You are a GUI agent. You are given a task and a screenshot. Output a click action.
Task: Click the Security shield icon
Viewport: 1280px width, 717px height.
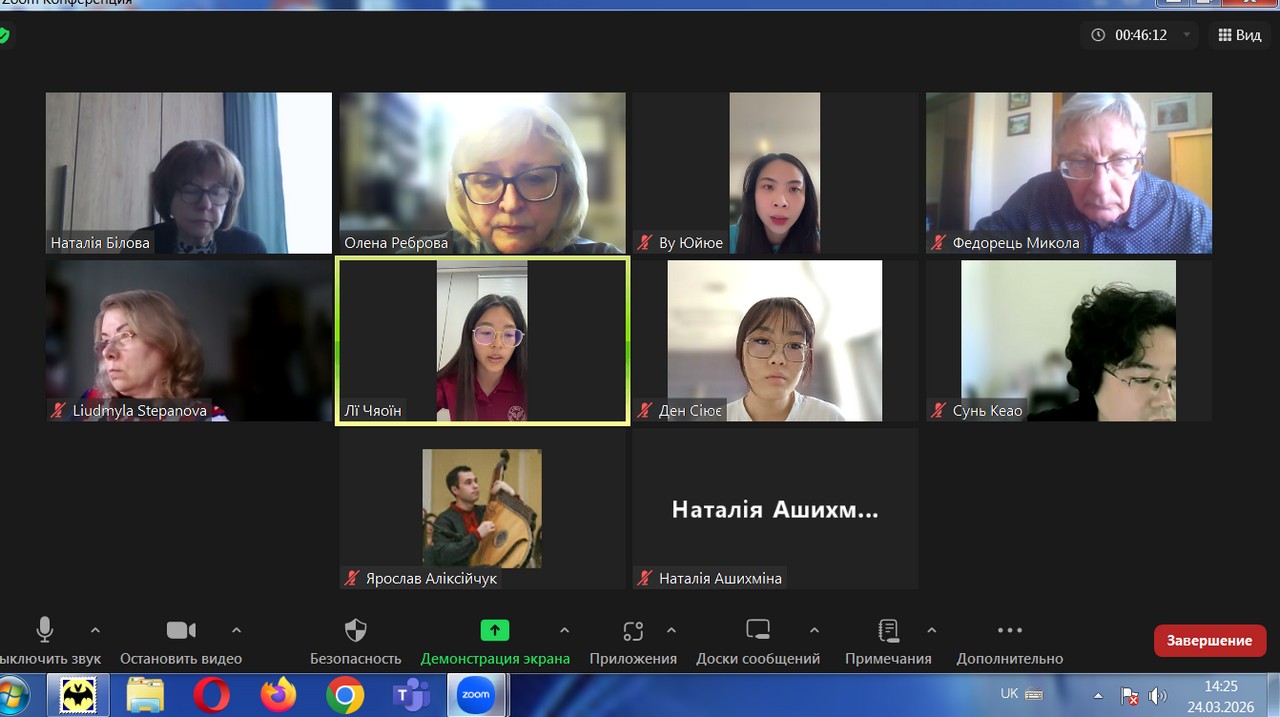355,630
